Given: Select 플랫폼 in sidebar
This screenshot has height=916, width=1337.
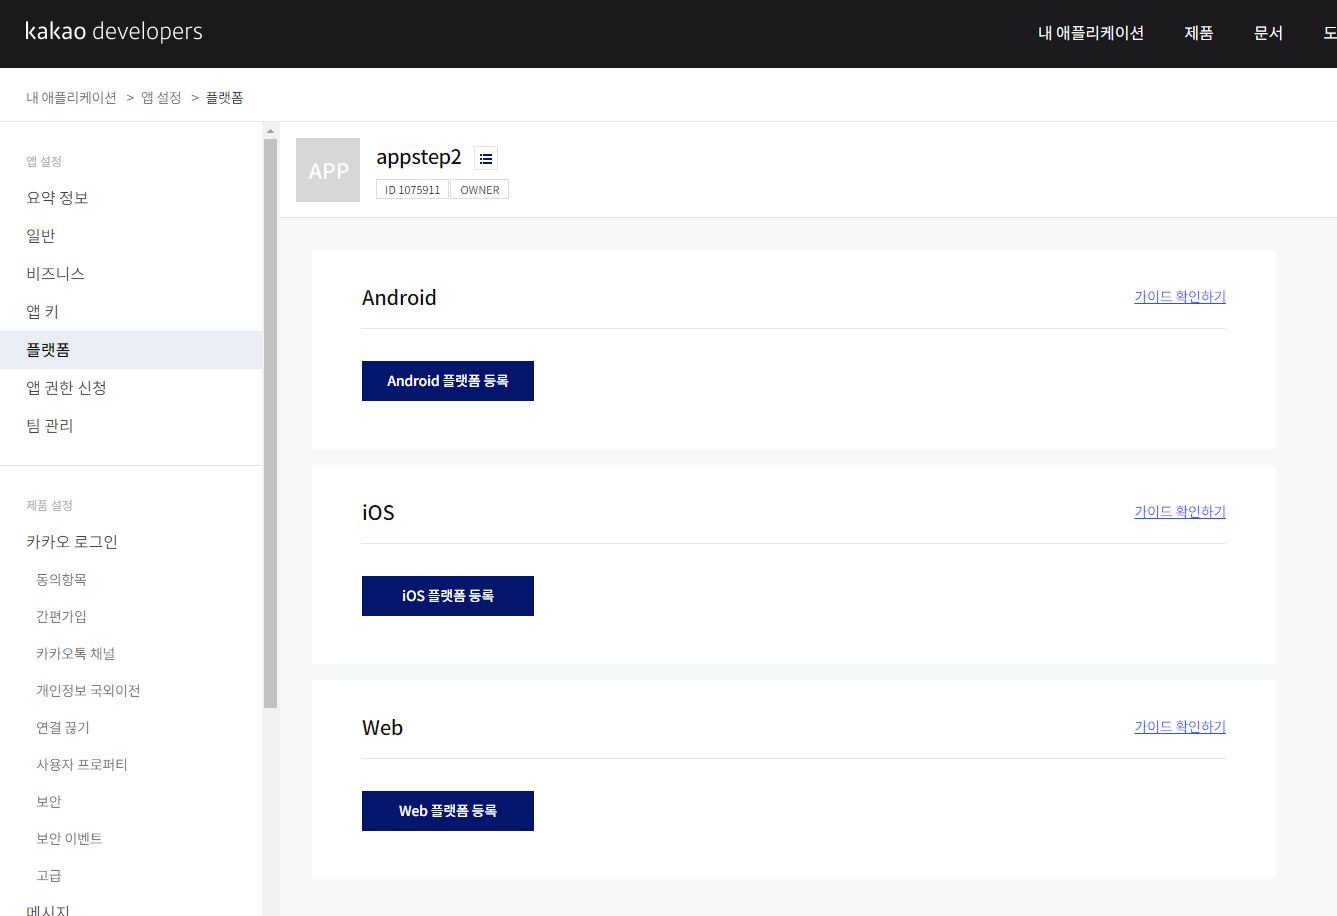Looking at the screenshot, I should pyautogui.click(x=131, y=350).
